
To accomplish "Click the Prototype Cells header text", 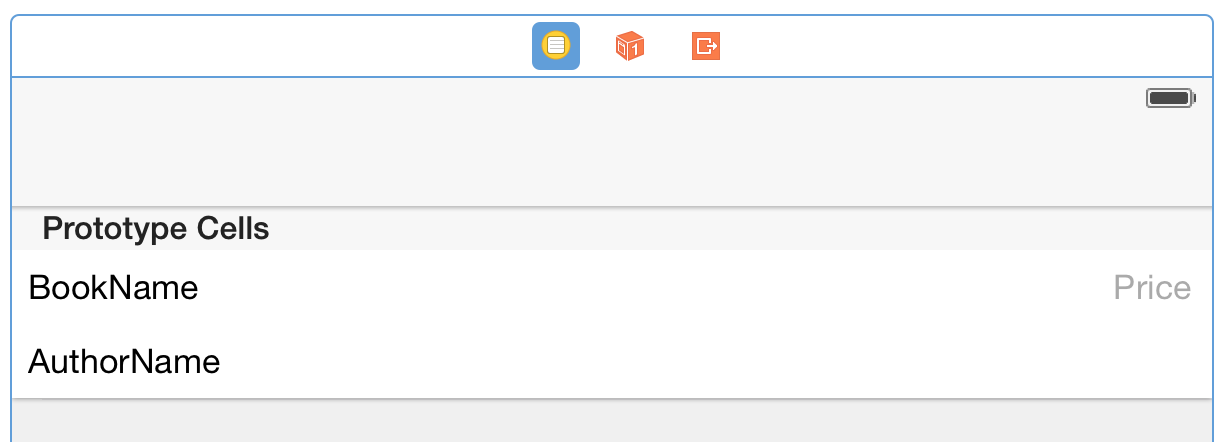I will pyautogui.click(x=156, y=229).
